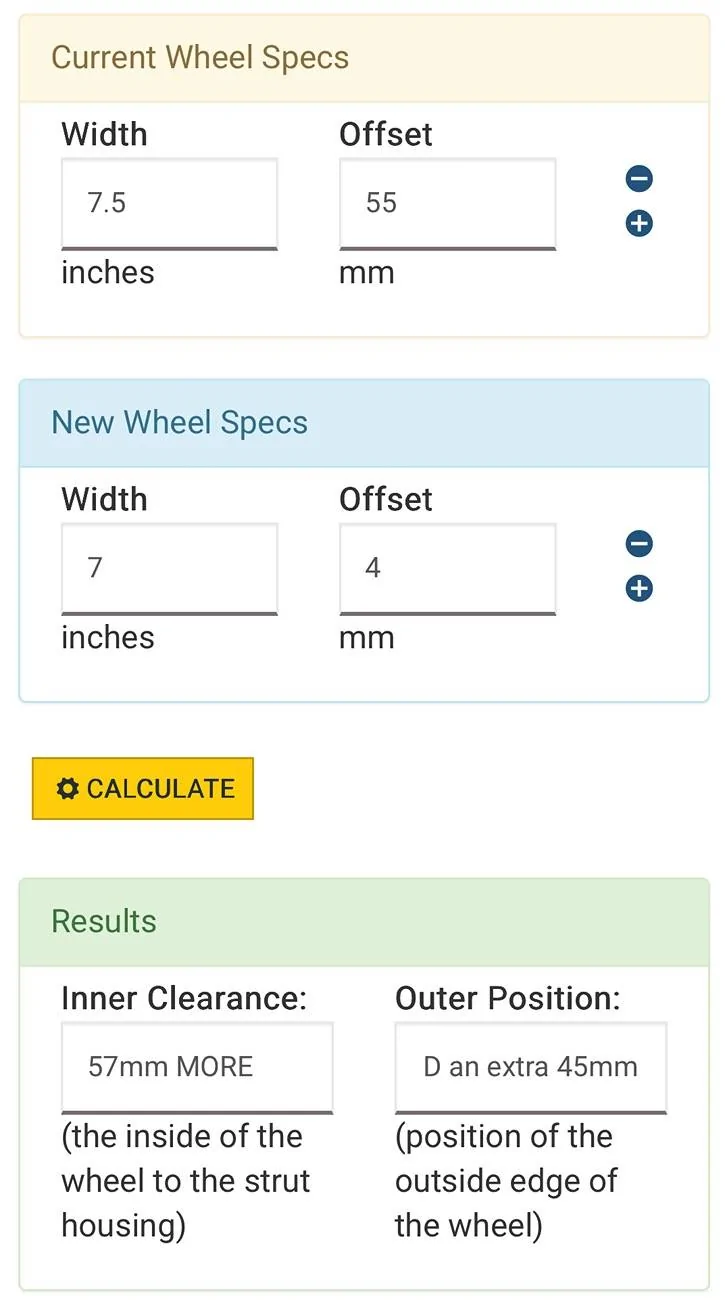Click the Current Wheel Specs header
Screen dimensions: 725x1300
(199, 57)
